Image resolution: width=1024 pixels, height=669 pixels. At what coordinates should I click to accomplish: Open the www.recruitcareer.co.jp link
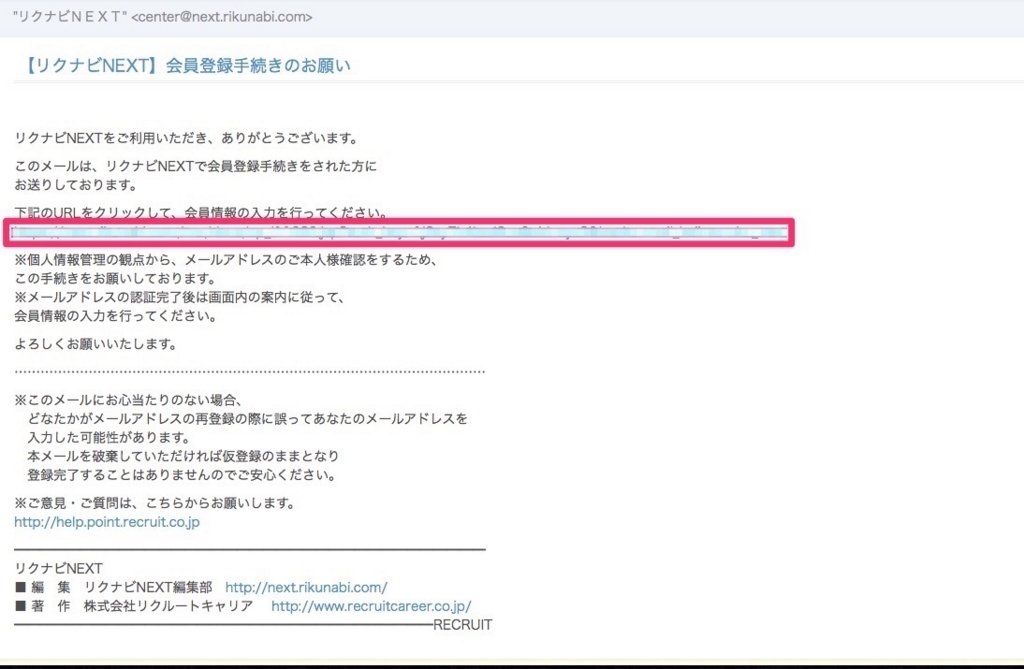(x=371, y=606)
